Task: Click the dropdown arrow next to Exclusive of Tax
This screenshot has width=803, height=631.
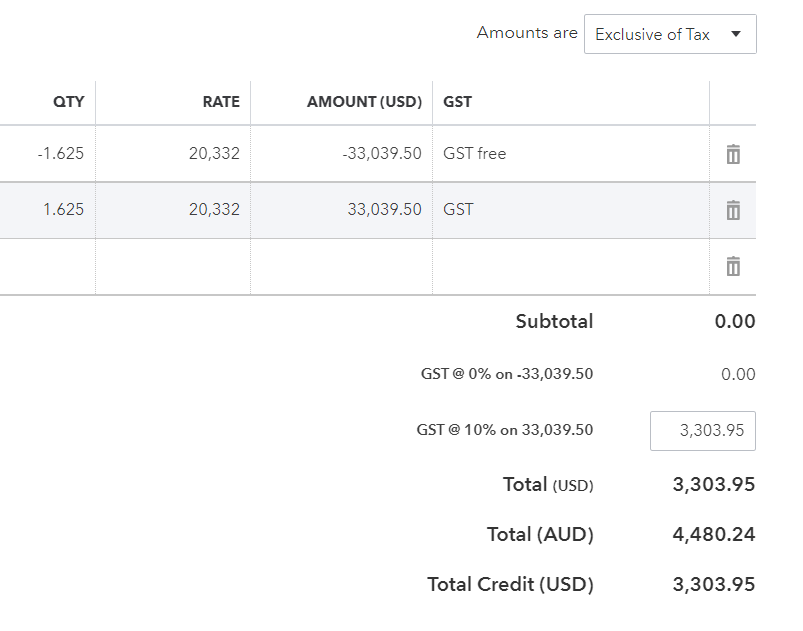Action: click(x=737, y=34)
